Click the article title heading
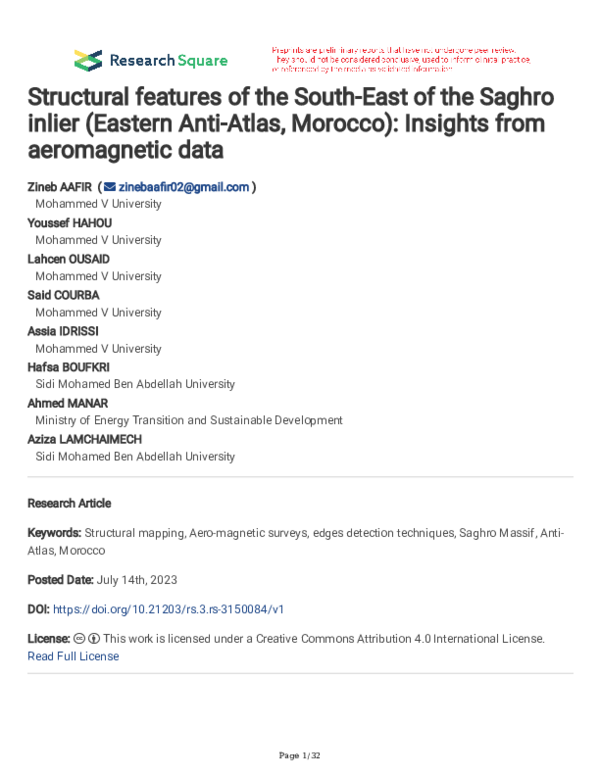This screenshot has height=776, width=600. click(x=291, y=123)
